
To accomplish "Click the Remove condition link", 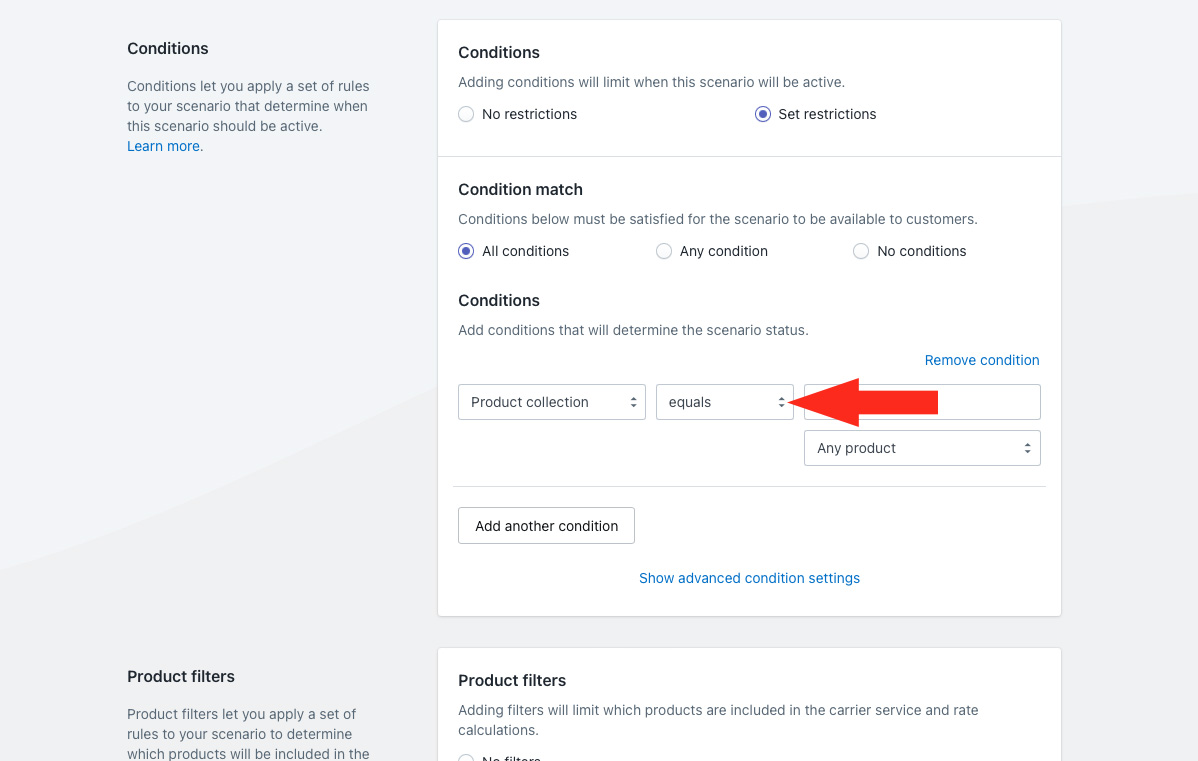I will tap(981, 360).
